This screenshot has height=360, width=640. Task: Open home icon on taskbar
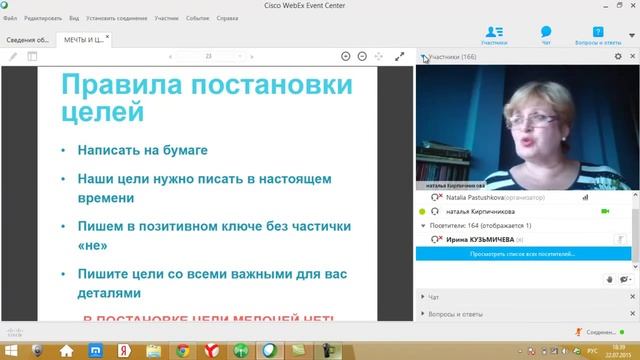pyautogui.click(x=66, y=351)
